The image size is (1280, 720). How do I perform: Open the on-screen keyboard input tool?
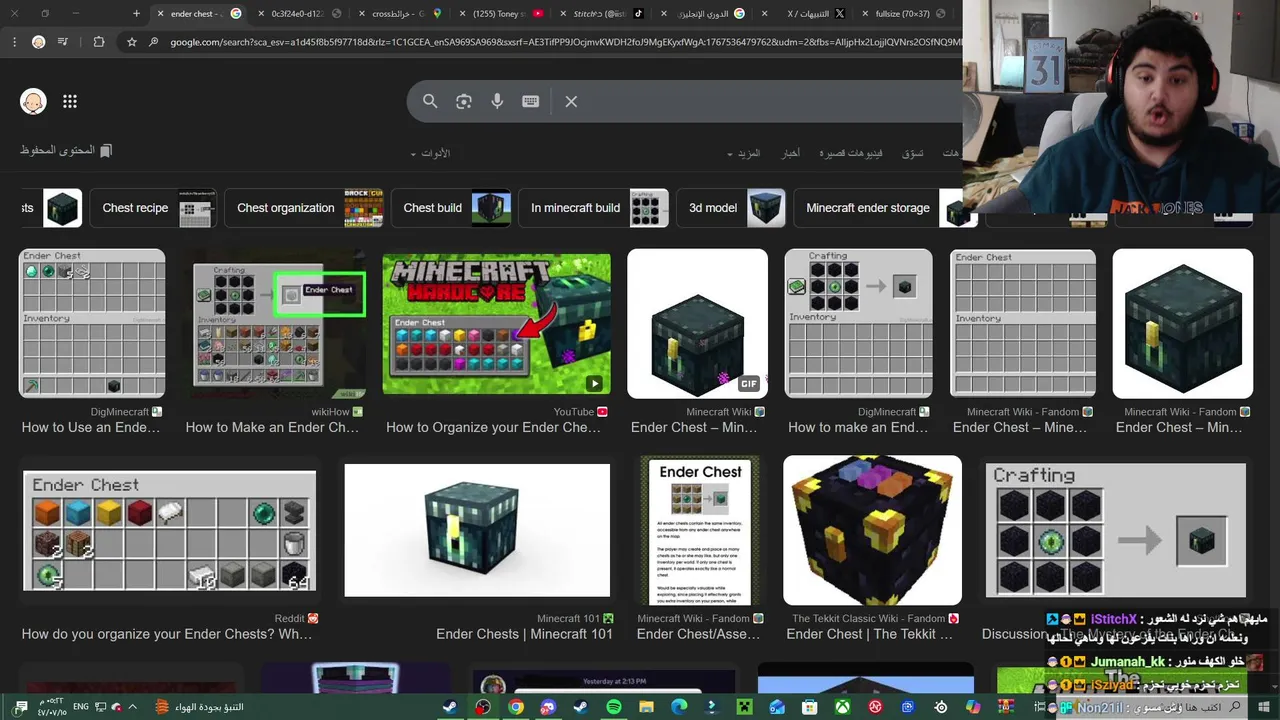pos(531,101)
